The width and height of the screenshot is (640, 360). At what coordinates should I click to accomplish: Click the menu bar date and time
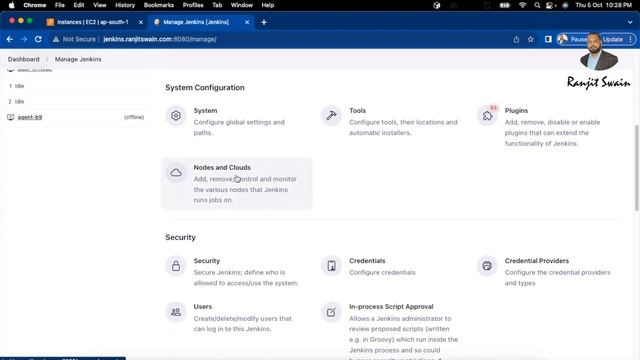tap(603, 5)
